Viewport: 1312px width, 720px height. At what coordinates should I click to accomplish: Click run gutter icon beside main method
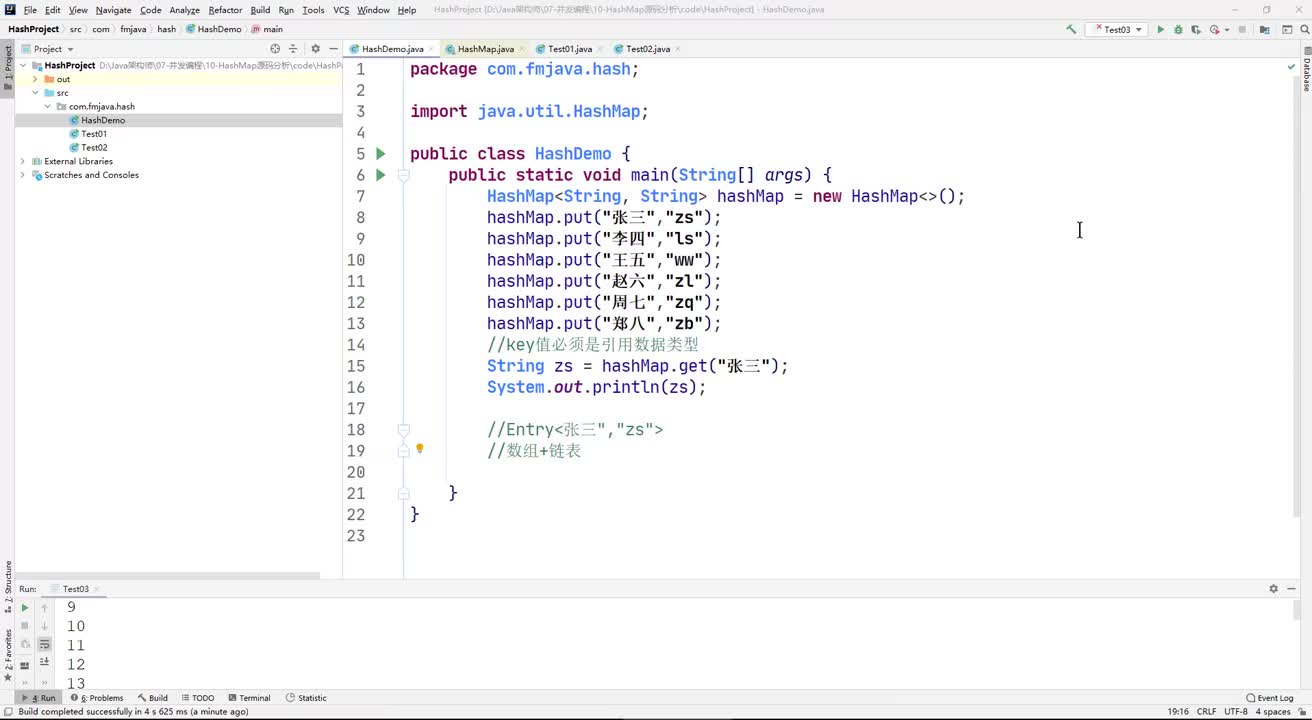coord(380,175)
